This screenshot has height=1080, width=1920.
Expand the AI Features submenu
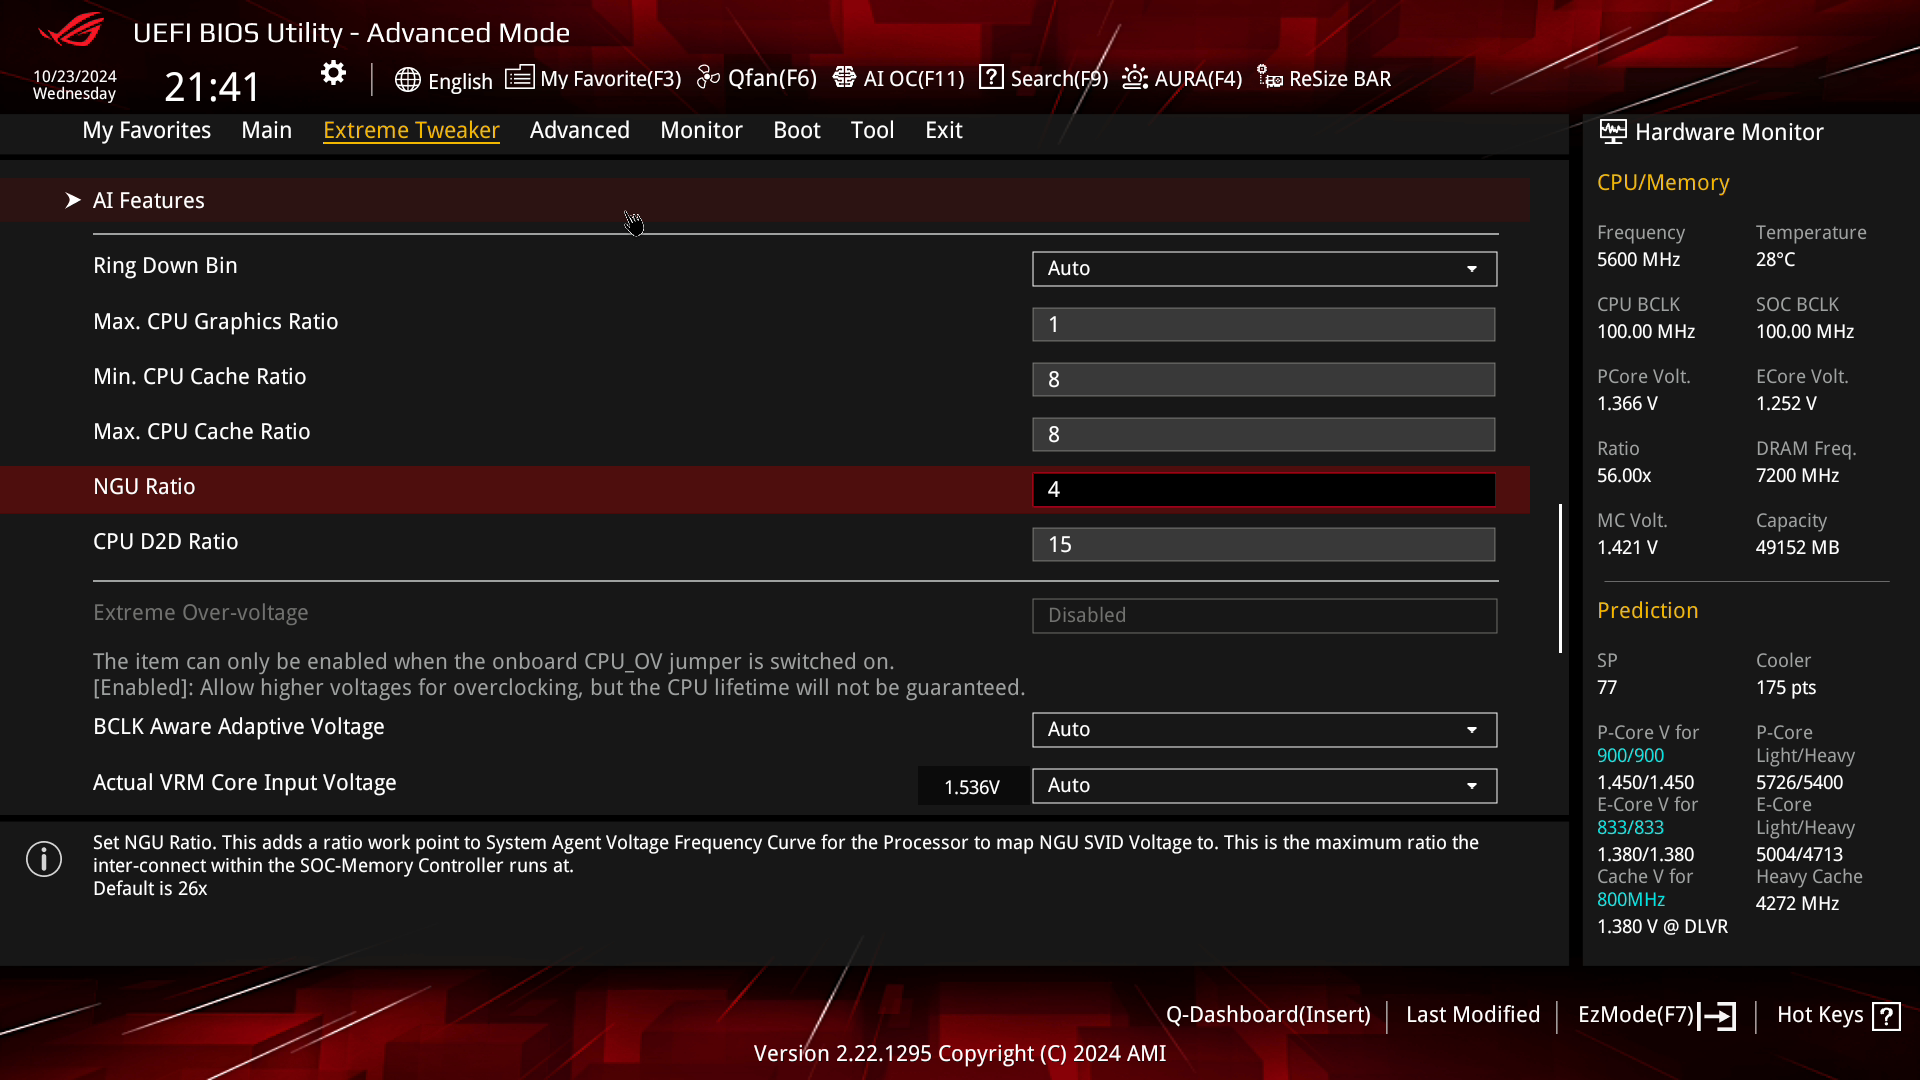pos(148,200)
